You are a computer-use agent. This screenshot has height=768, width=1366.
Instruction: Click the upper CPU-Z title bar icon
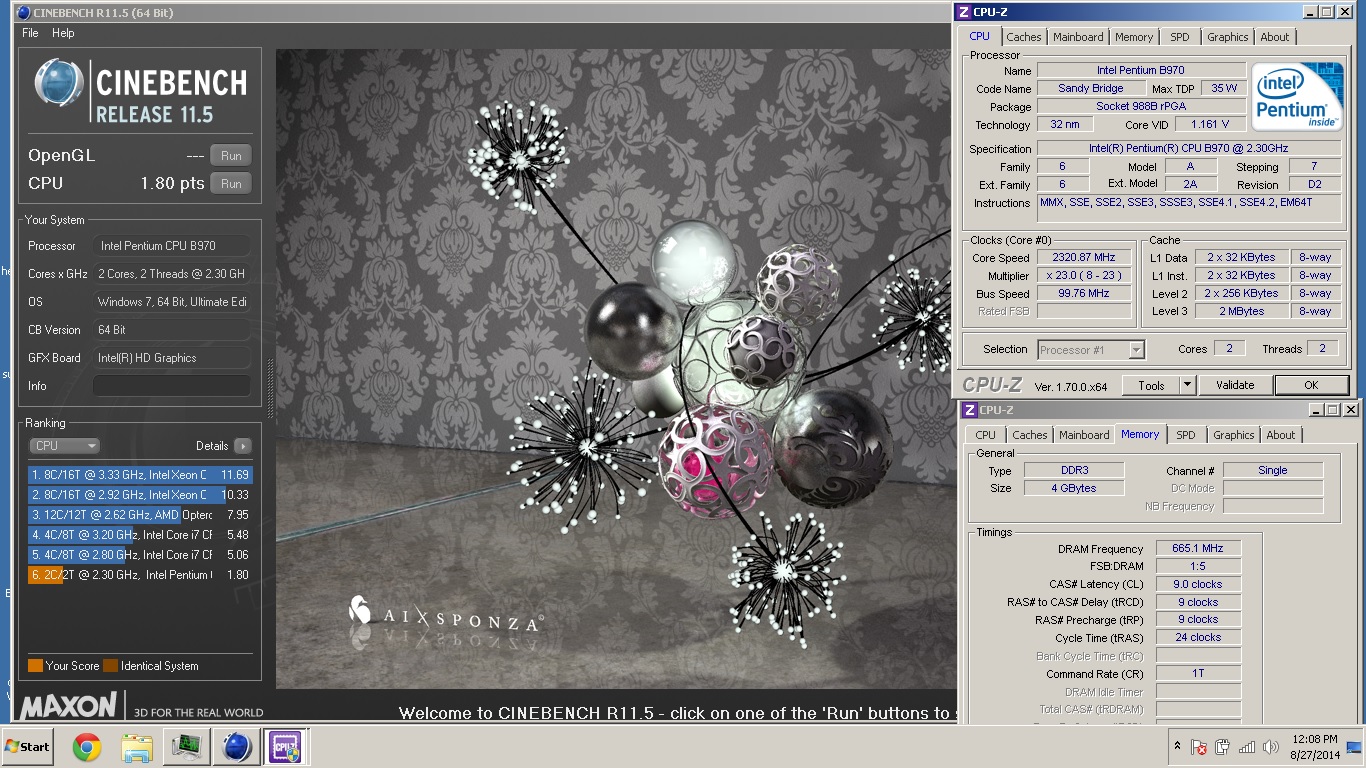[963, 12]
